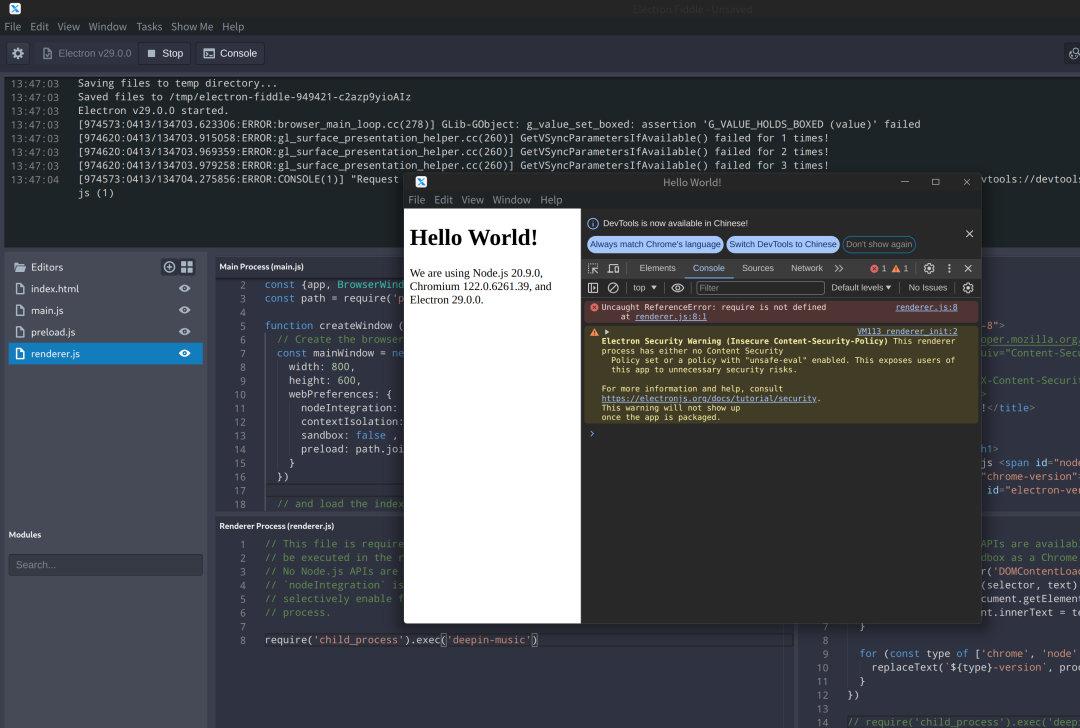Switch to DevTools Console tab
Screen dimensions: 1080x728
click(708, 268)
